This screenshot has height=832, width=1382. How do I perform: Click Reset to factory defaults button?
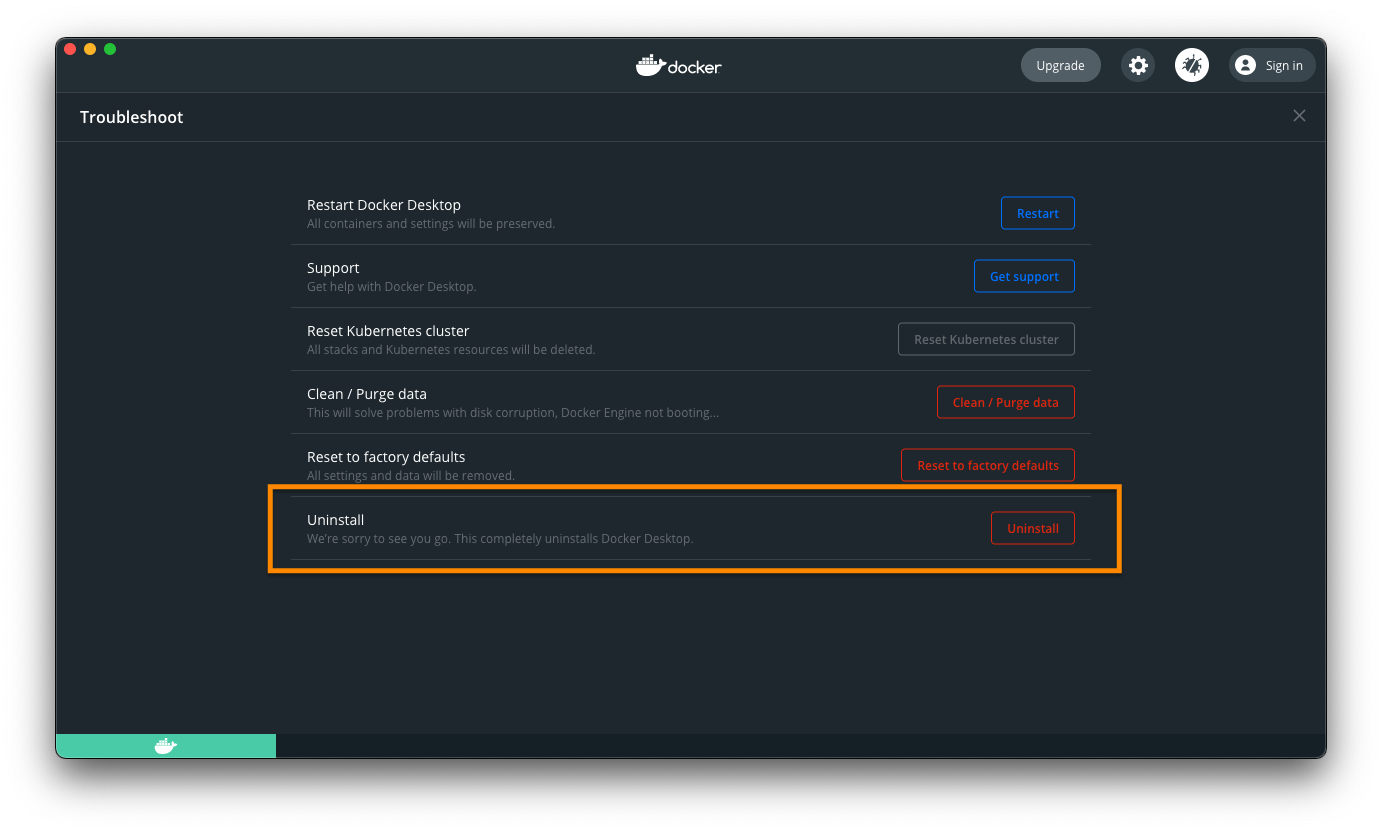pos(988,465)
